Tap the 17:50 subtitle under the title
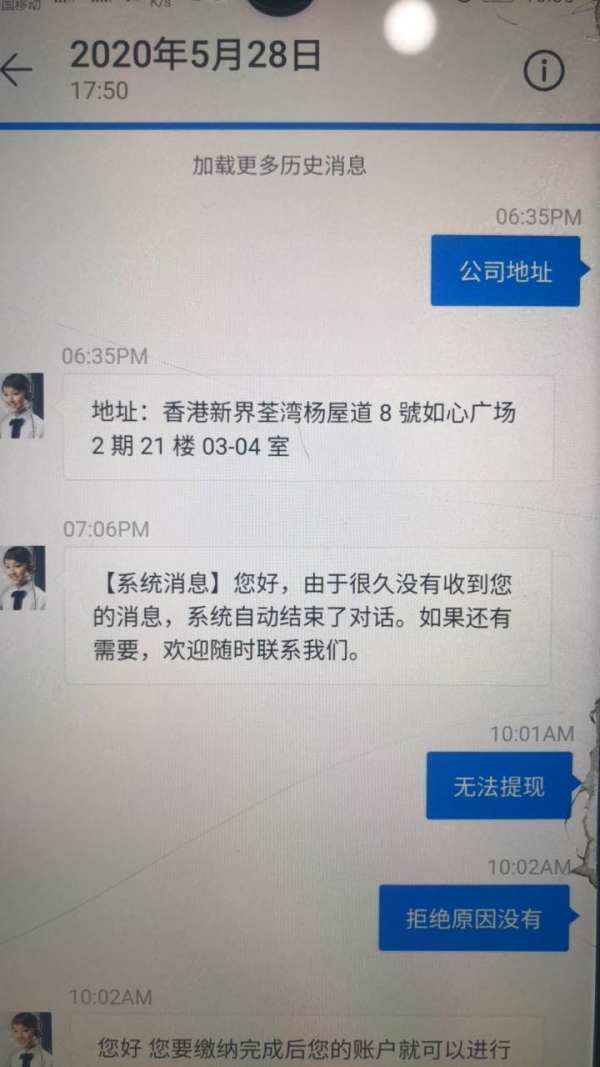Screen dimensions: 600x1067 pos(99,91)
